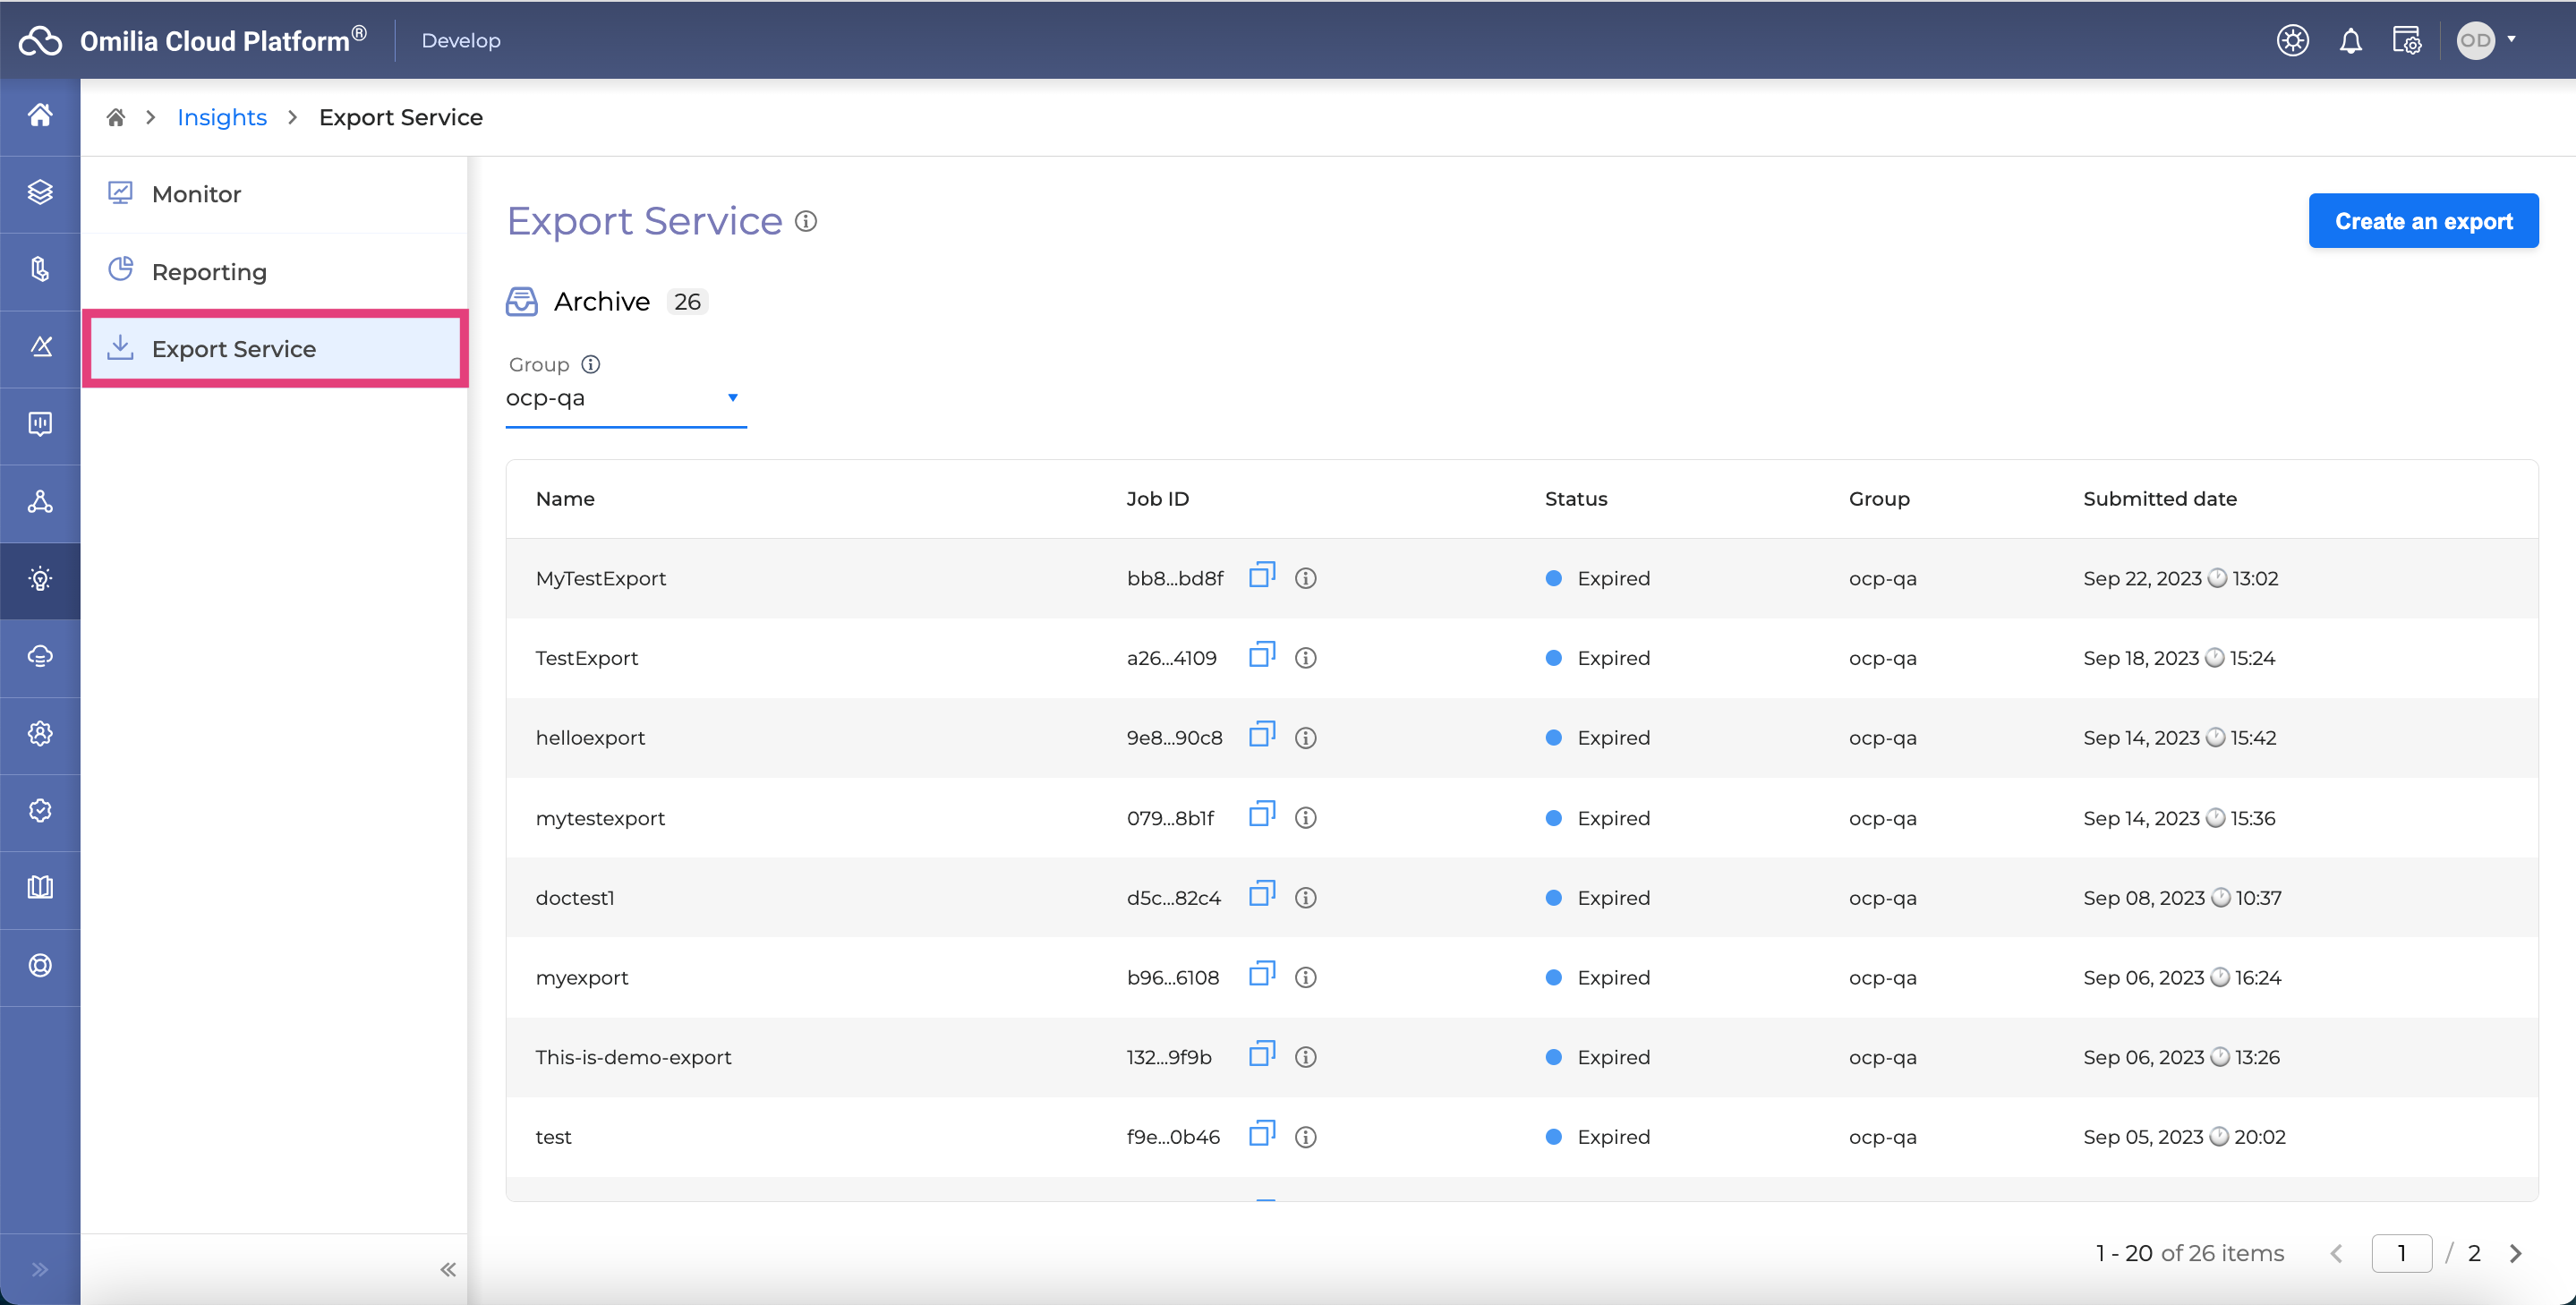Open the ocp-qa Group dropdown

tap(625, 398)
